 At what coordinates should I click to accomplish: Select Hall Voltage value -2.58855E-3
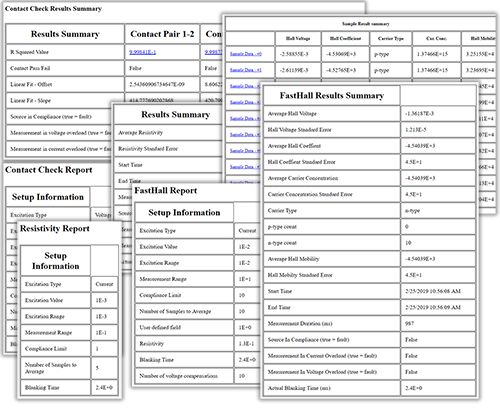pyautogui.click(x=294, y=54)
